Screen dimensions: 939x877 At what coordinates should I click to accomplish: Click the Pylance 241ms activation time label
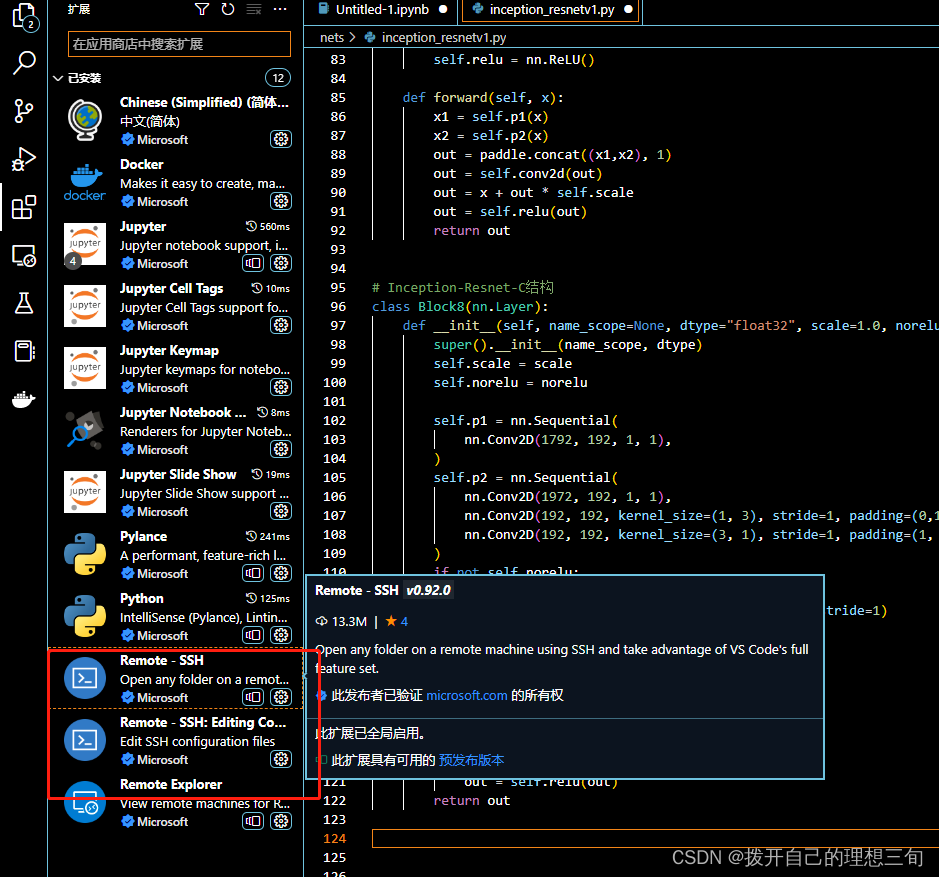click(268, 536)
